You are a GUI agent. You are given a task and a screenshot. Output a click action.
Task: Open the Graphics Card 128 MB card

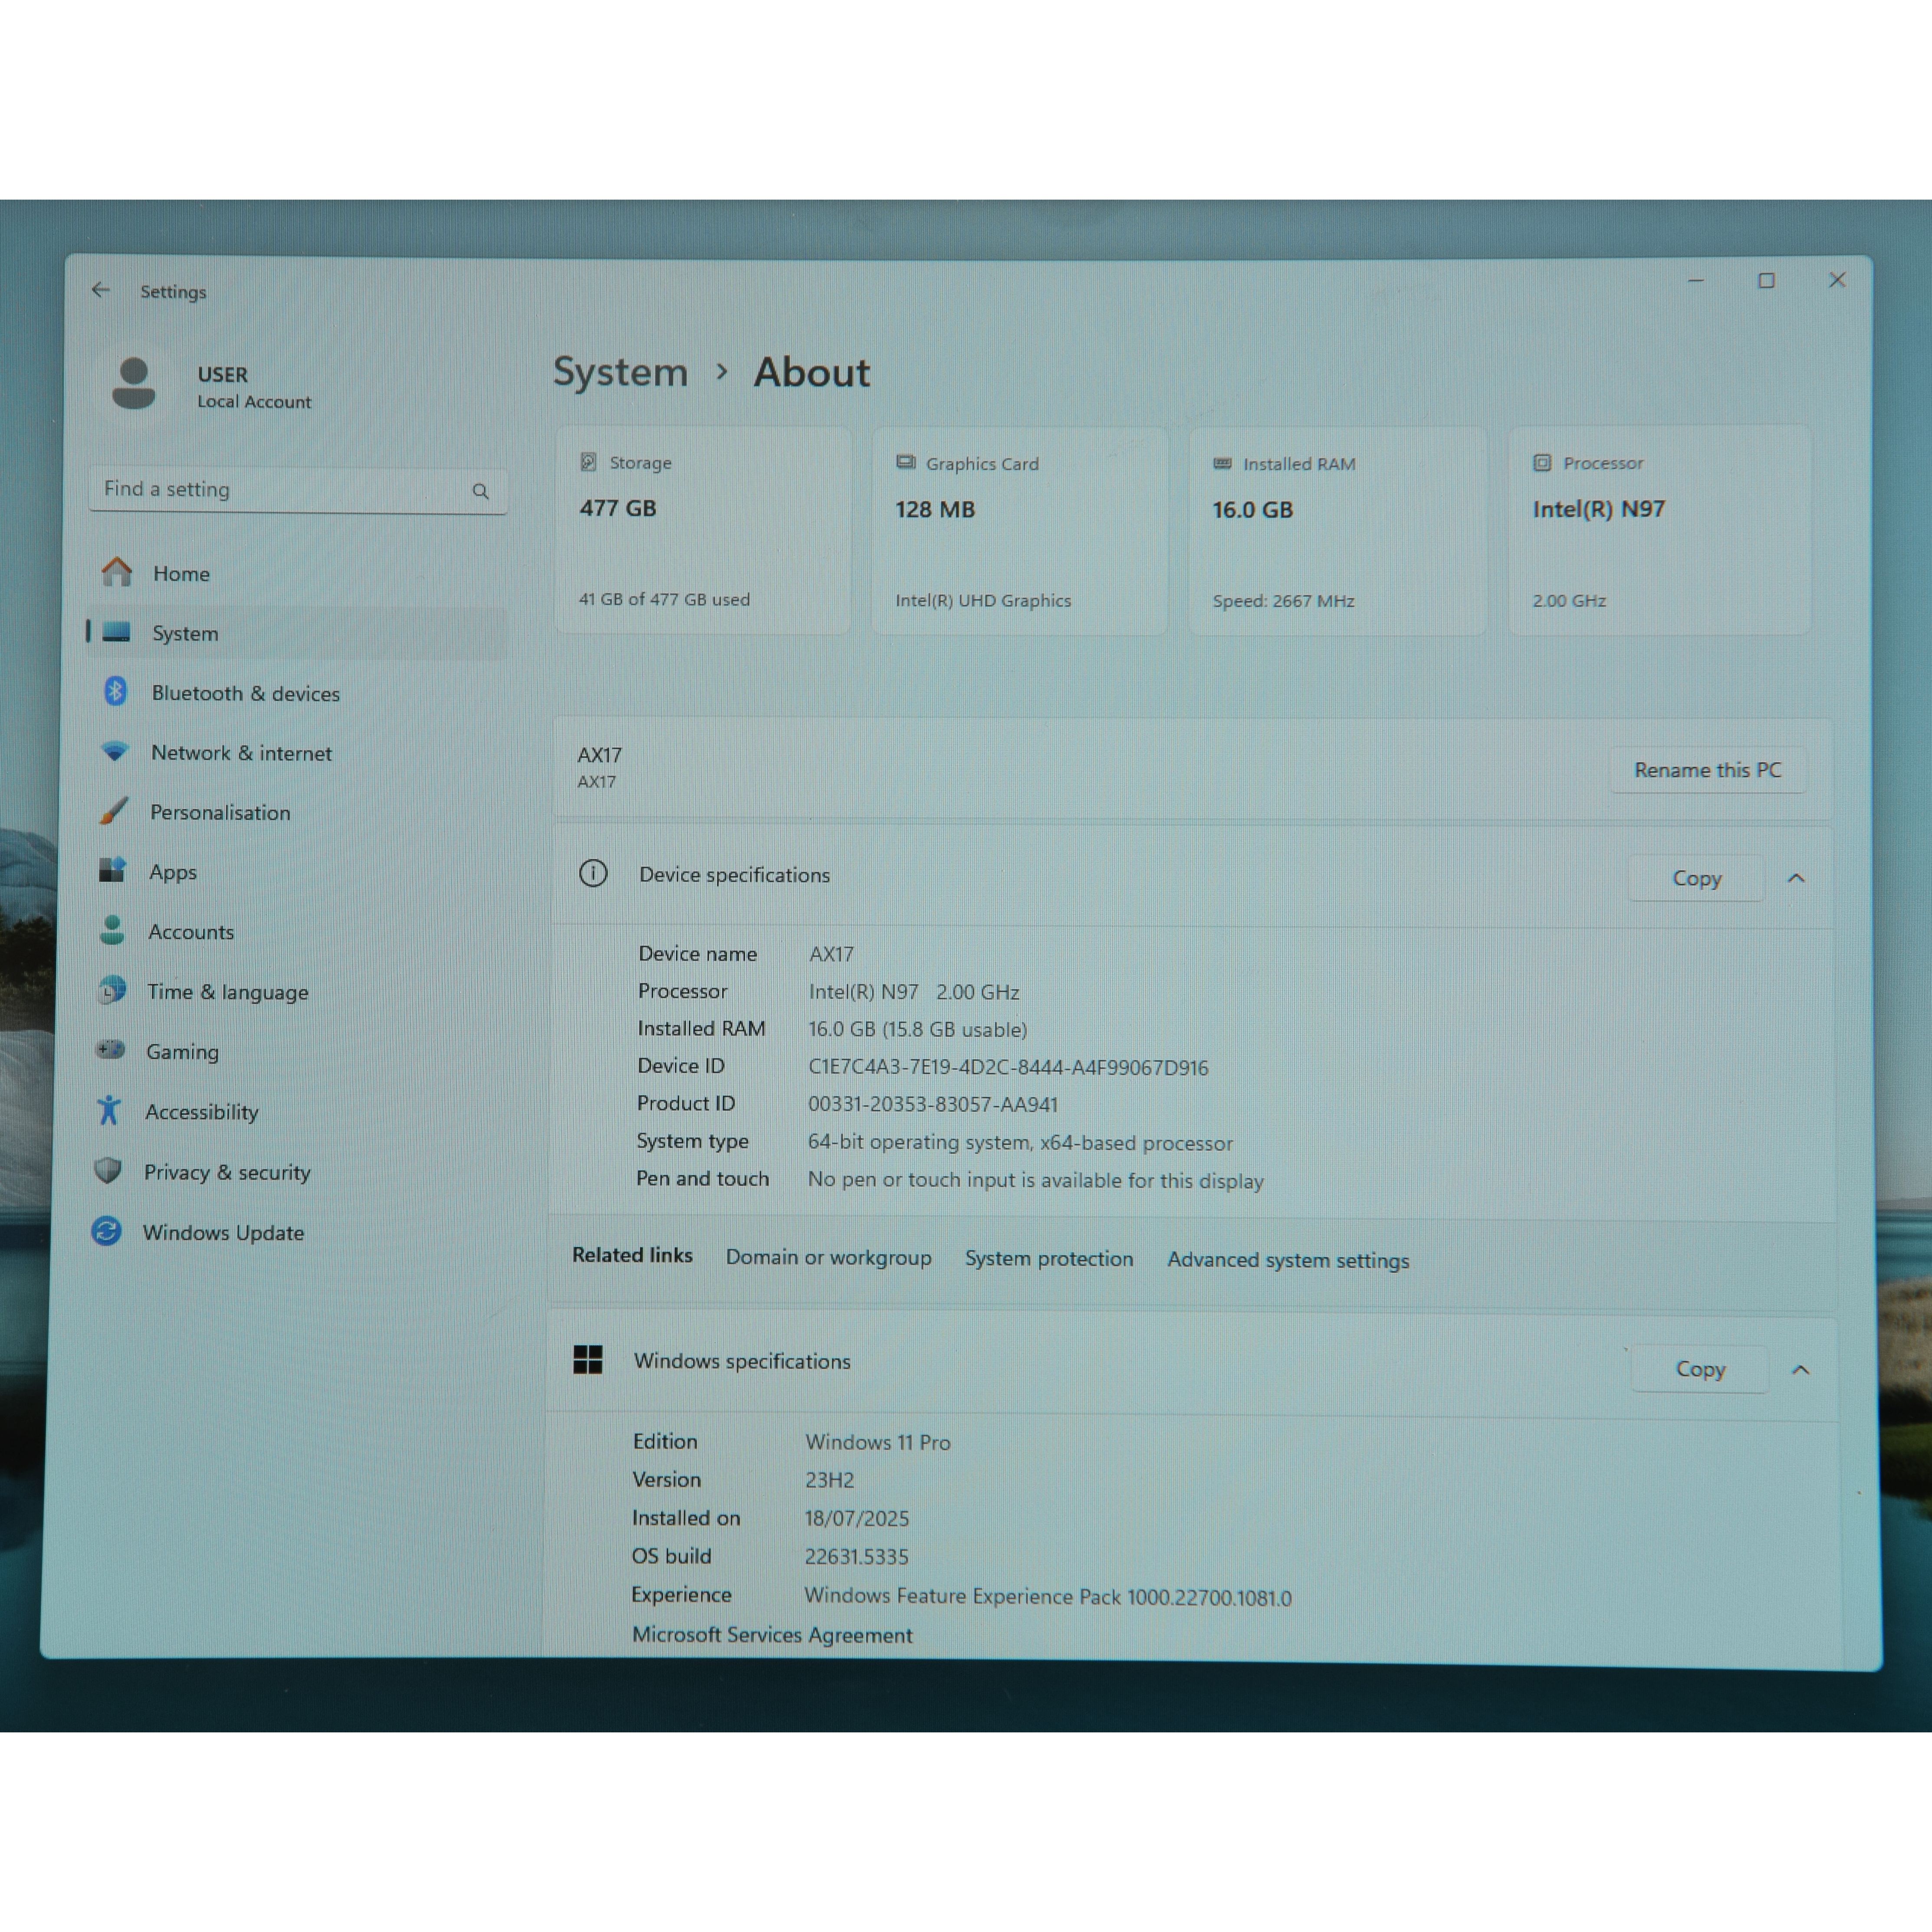[x=1019, y=531]
